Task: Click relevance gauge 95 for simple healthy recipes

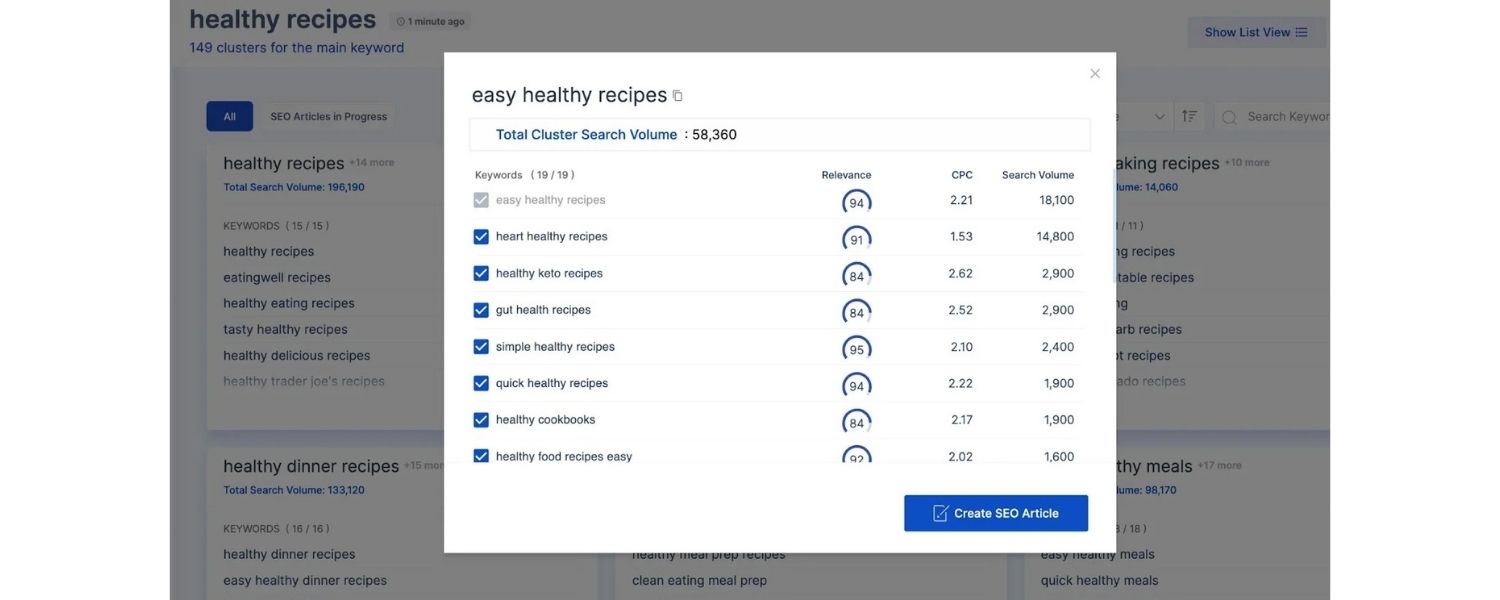Action: [x=856, y=350]
